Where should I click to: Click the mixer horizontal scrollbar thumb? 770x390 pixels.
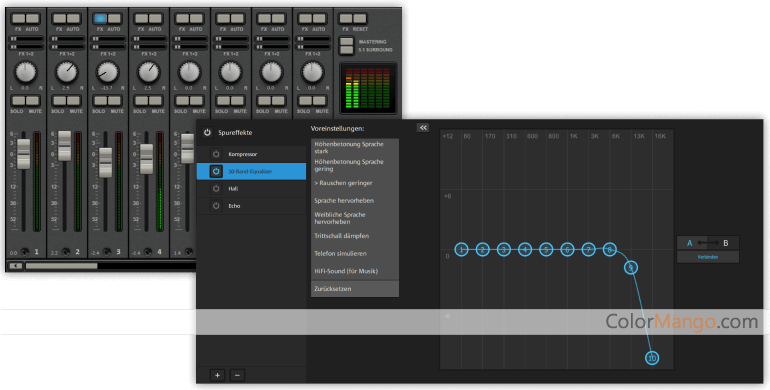pyautogui.click(x=61, y=266)
